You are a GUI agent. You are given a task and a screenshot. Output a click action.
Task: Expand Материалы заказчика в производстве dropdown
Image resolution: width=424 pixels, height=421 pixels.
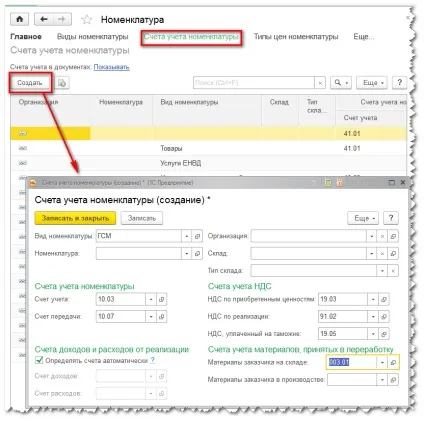pyautogui.click(x=382, y=380)
